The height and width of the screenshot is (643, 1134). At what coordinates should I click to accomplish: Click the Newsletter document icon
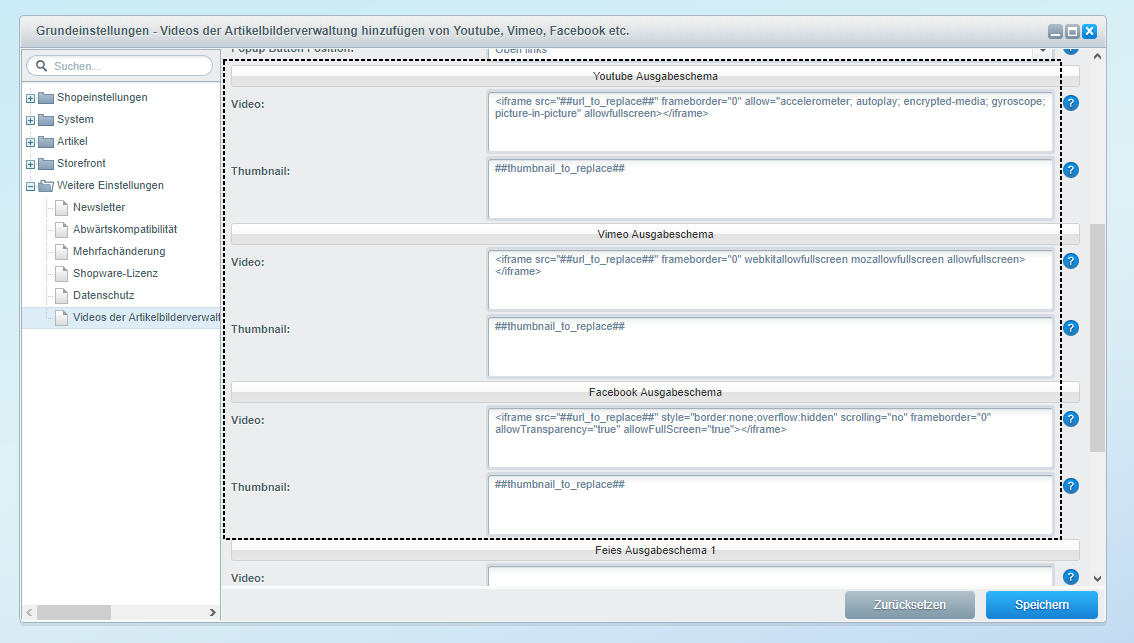tap(61, 208)
